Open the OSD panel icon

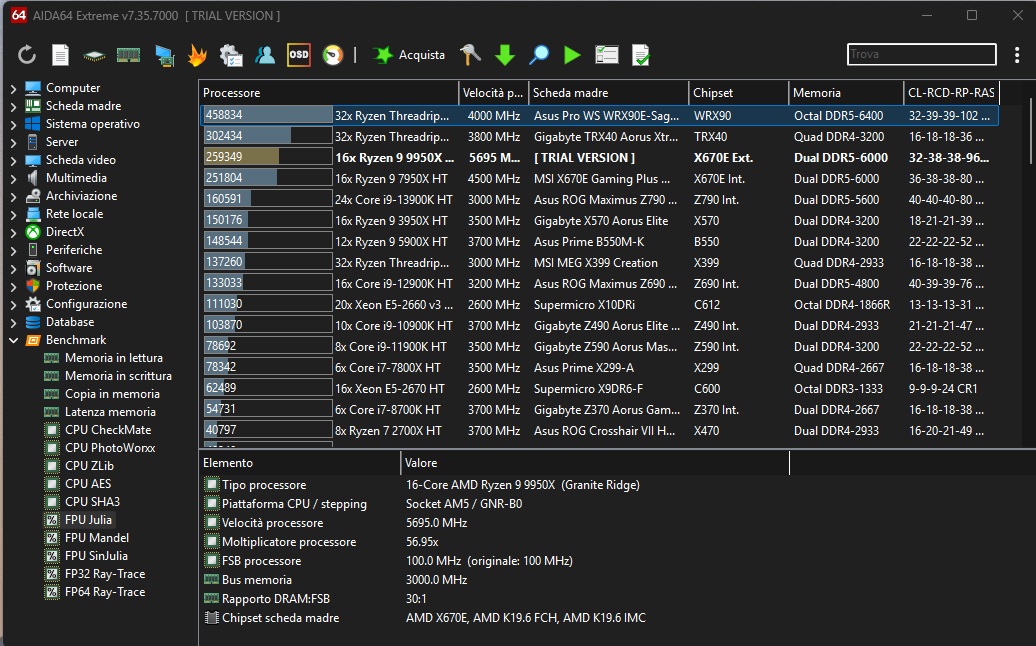[299, 55]
